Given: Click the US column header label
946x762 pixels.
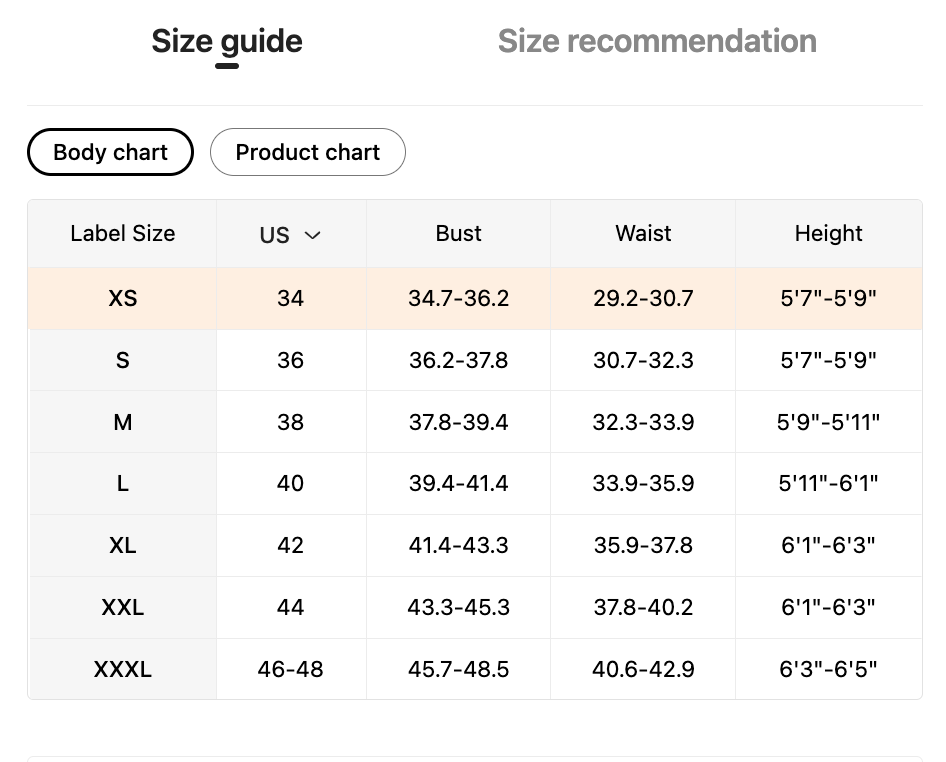Looking at the screenshot, I should point(275,235).
